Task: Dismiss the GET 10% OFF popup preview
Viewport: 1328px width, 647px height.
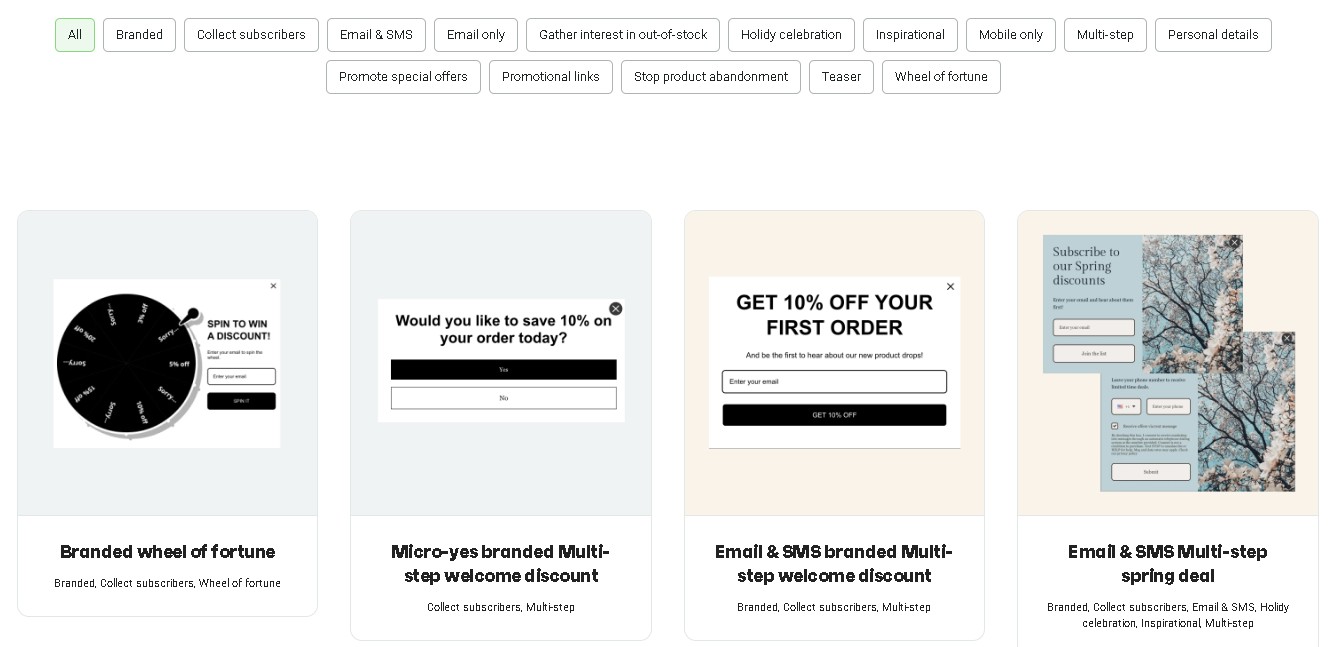Action: [x=950, y=286]
